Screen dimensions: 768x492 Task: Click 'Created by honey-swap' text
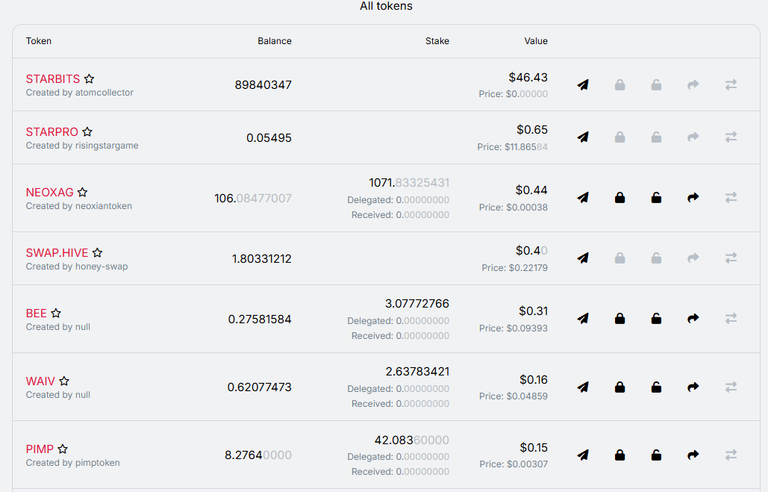coord(76,267)
